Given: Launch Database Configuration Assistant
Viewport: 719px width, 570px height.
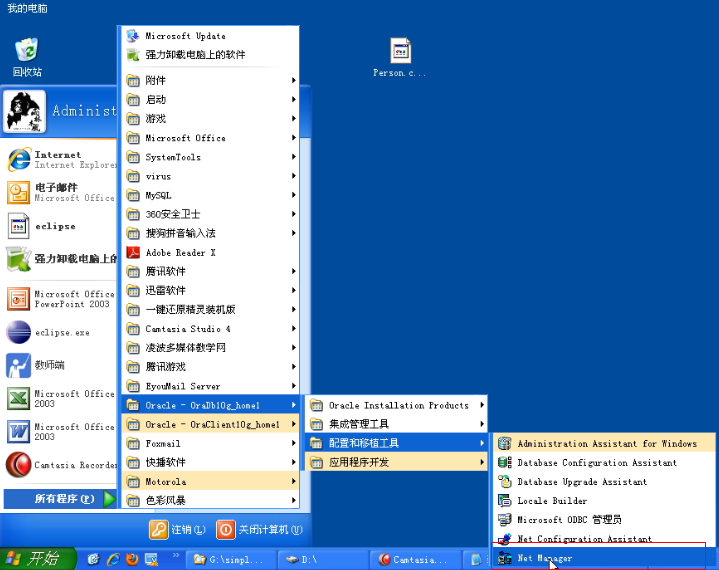Looking at the screenshot, I should pos(603,463).
